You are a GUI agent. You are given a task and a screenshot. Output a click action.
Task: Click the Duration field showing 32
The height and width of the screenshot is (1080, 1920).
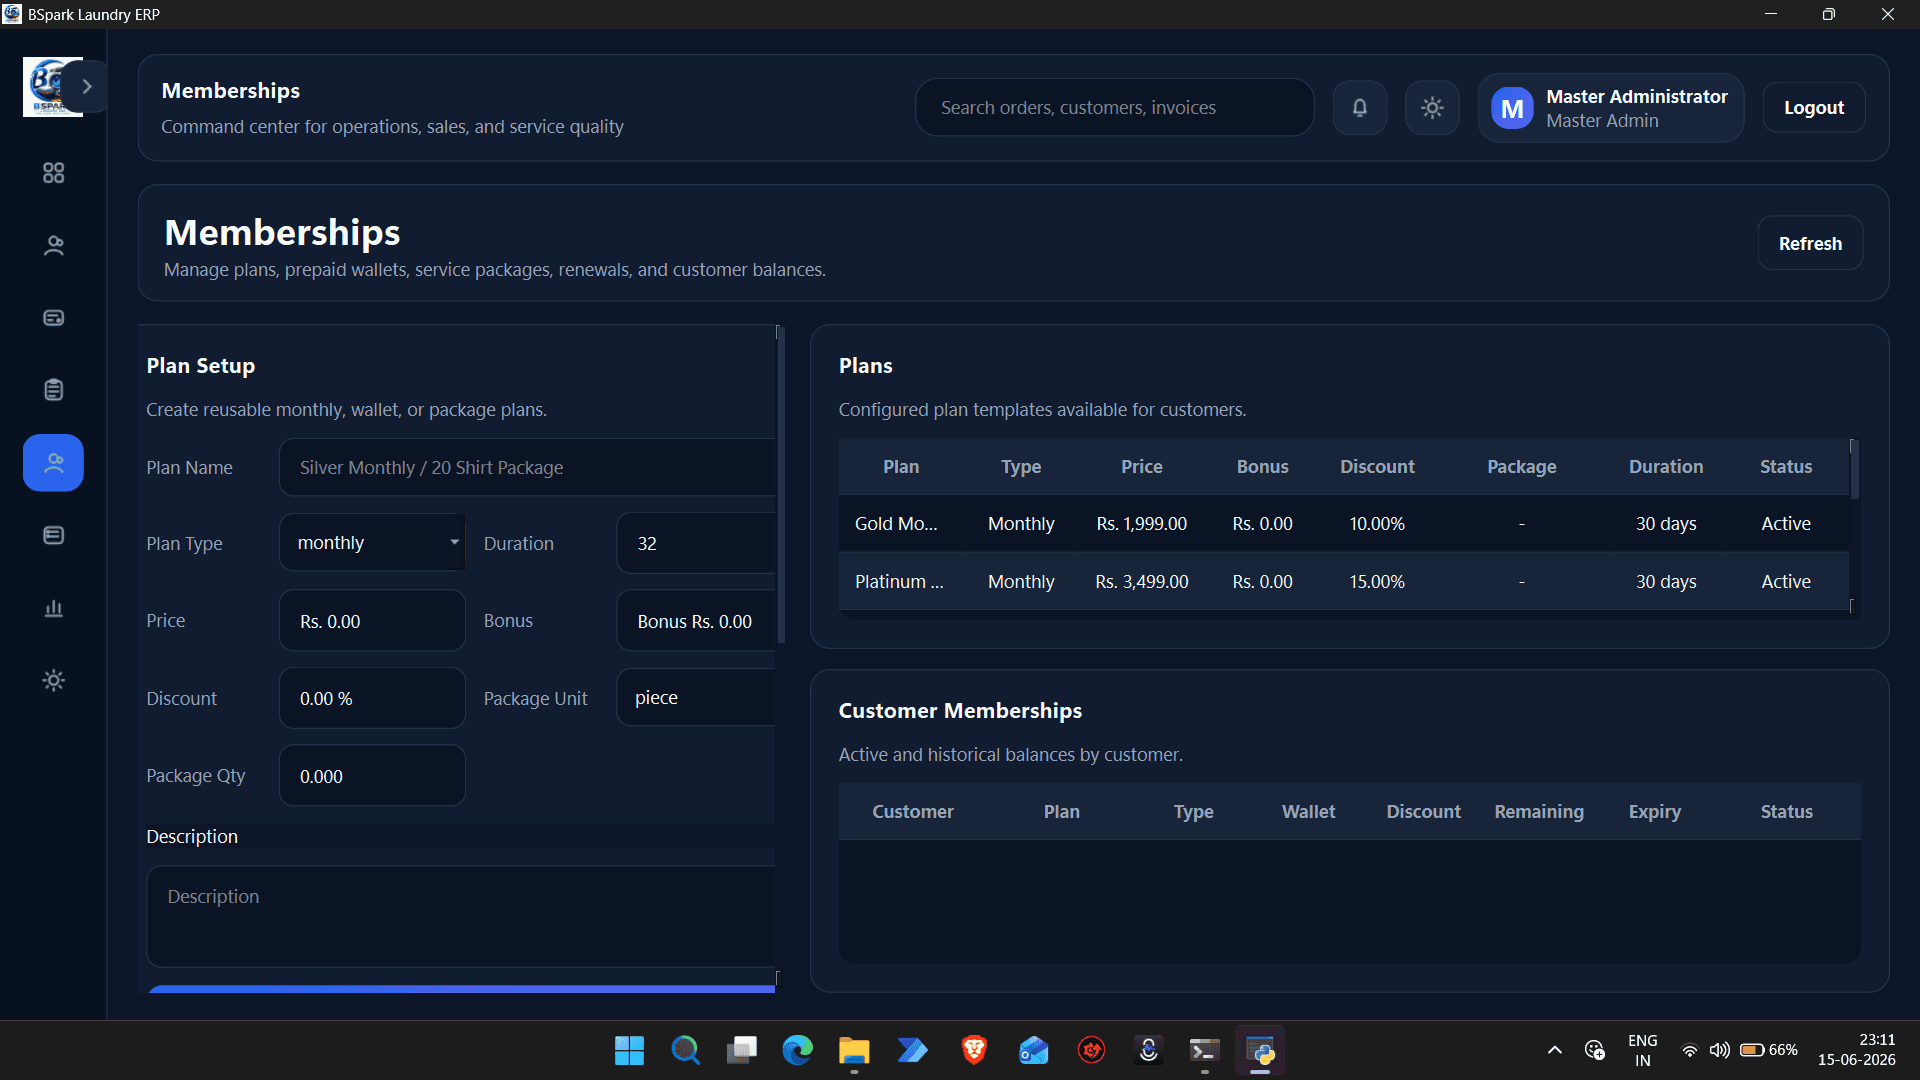696,543
